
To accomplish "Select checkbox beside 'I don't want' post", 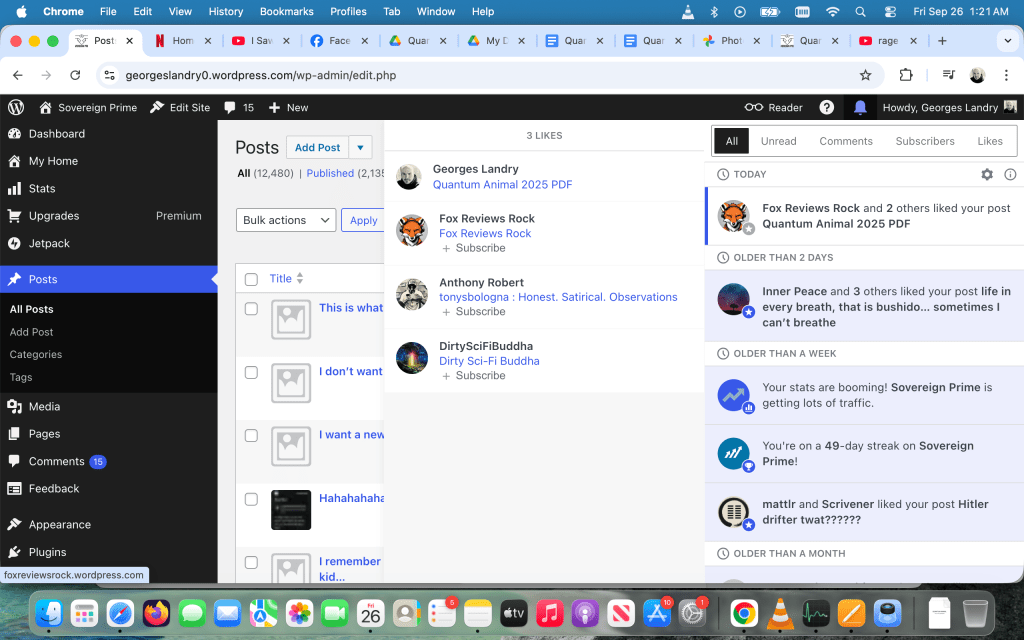I will pos(251,372).
